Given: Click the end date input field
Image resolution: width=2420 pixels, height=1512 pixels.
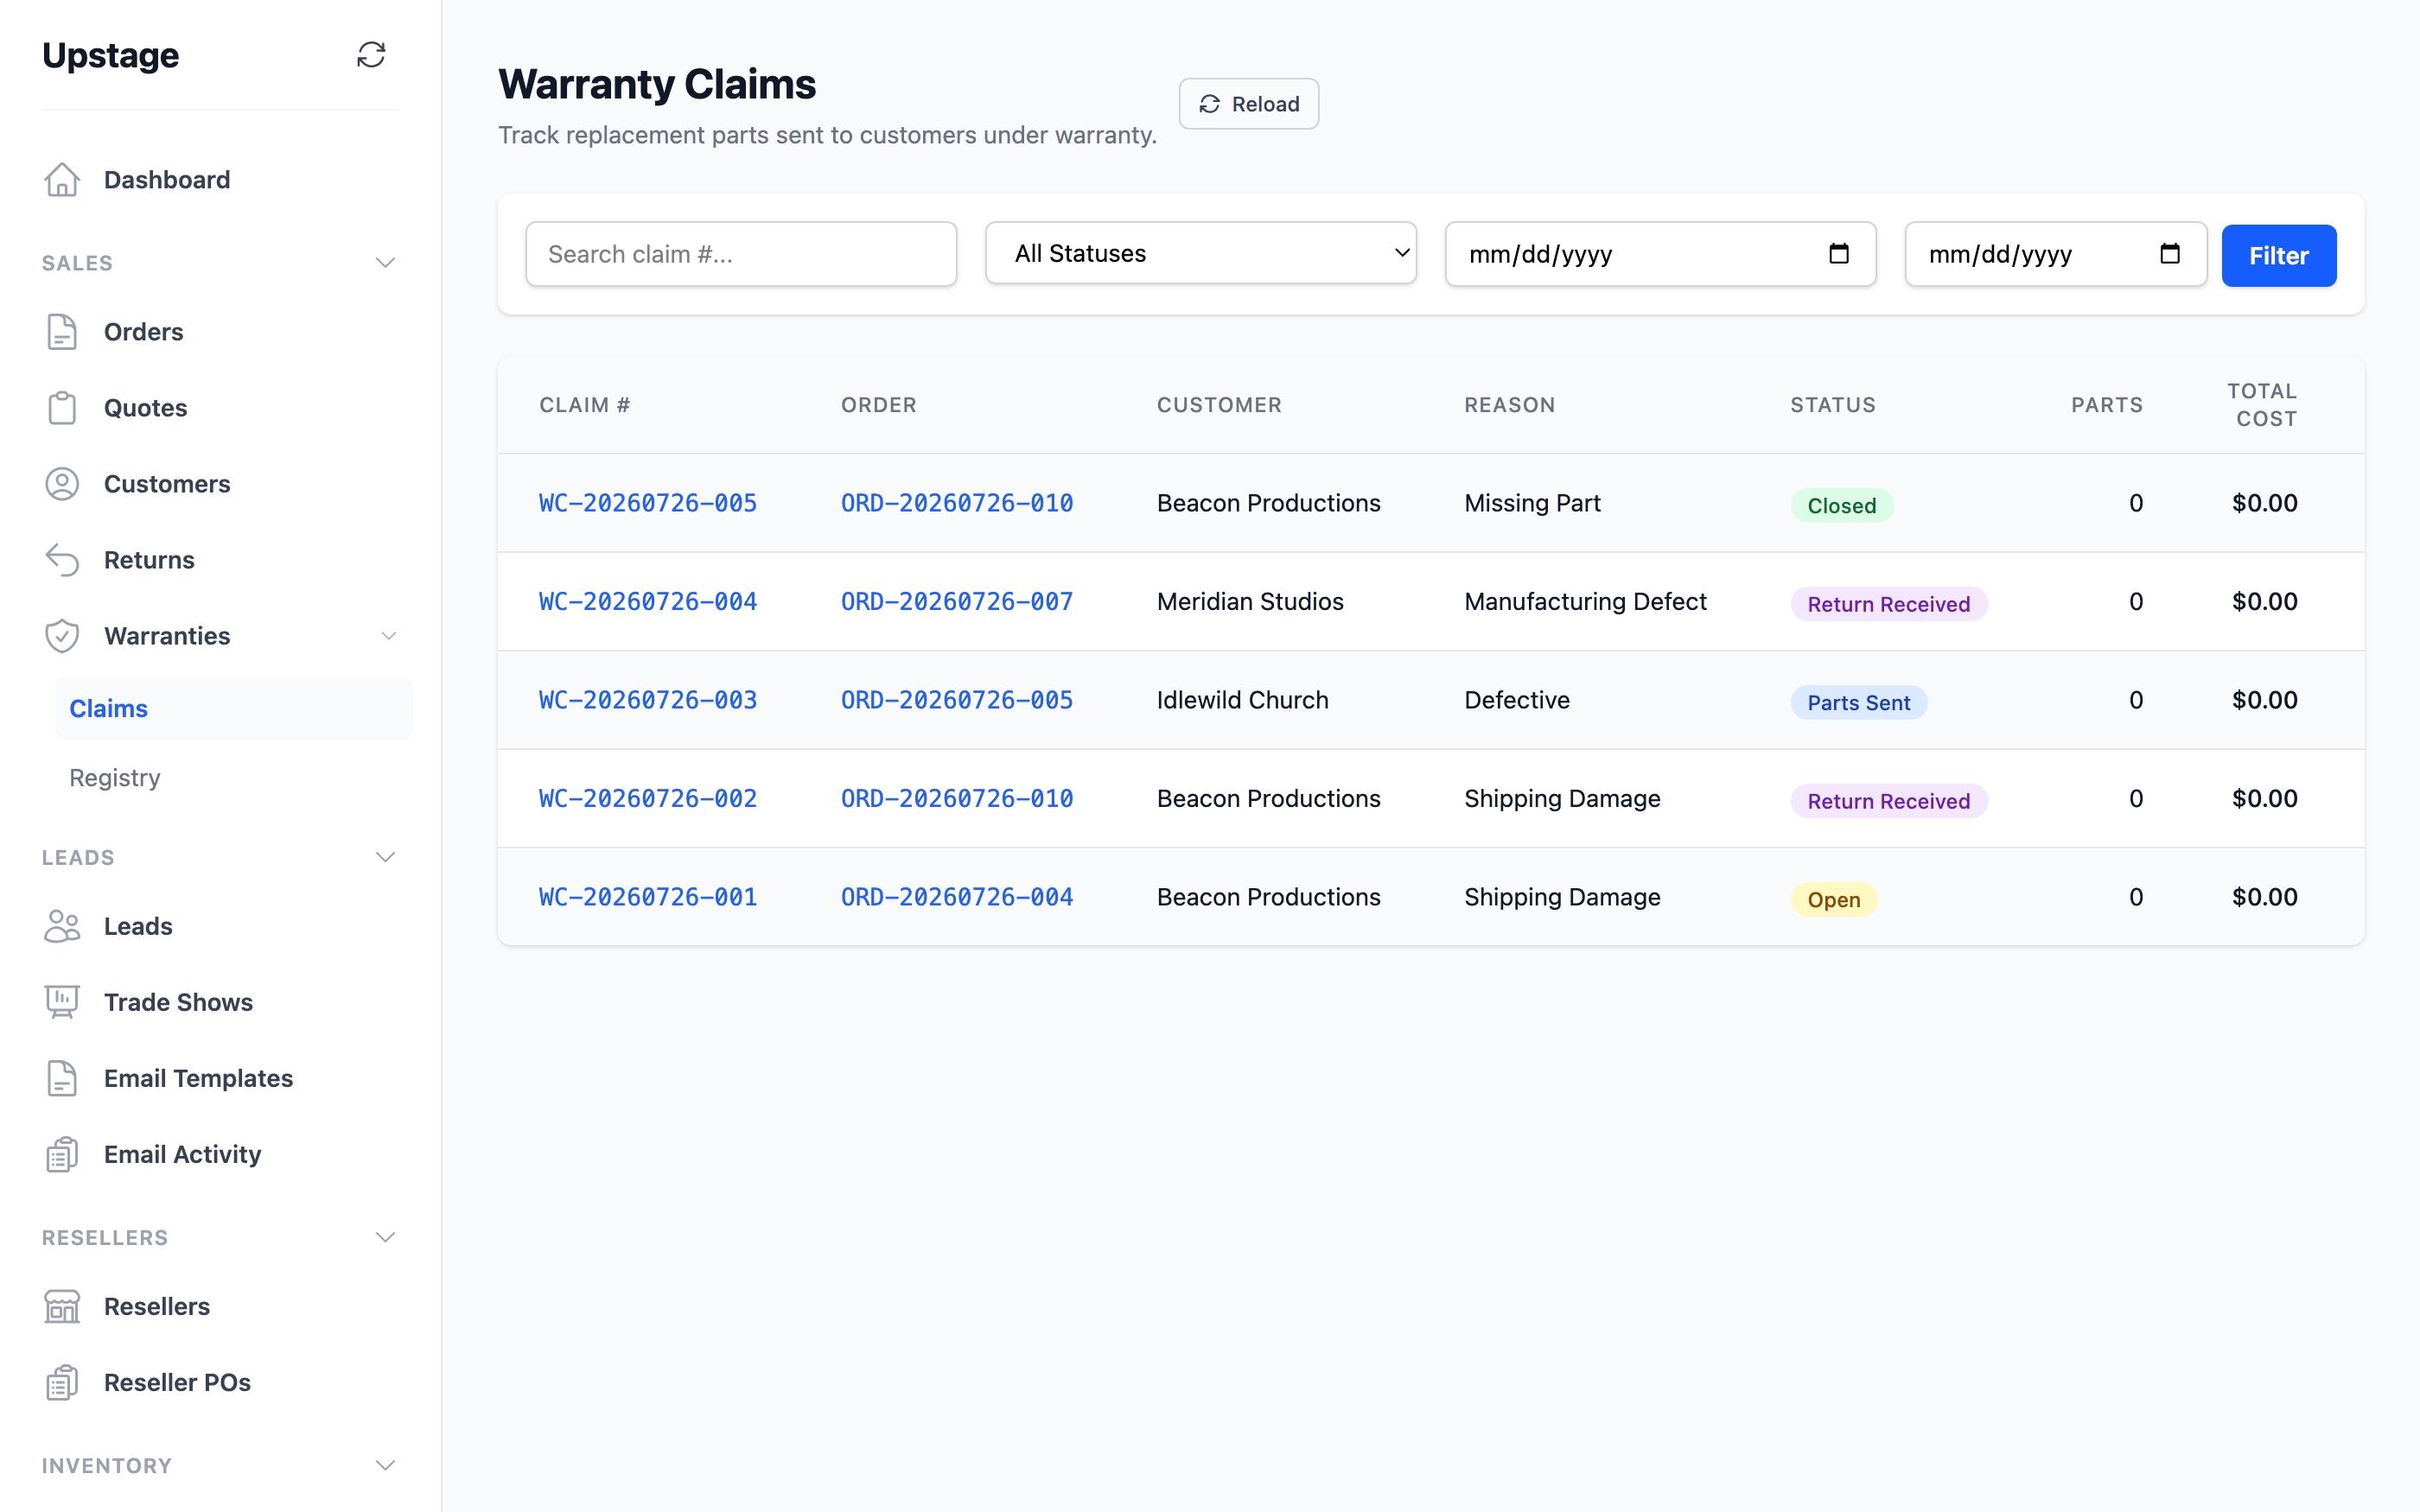Looking at the screenshot, I should pos(2056,254).
